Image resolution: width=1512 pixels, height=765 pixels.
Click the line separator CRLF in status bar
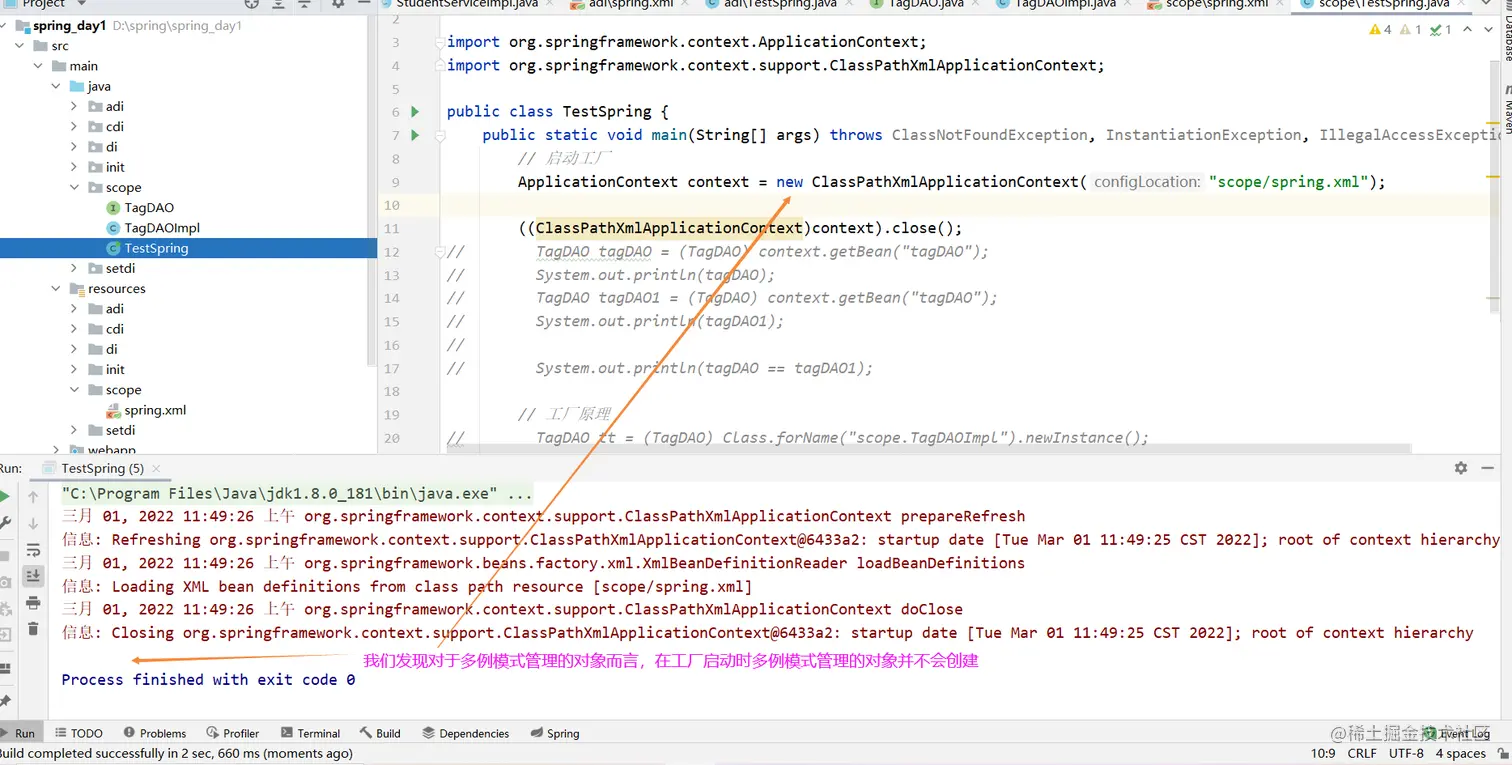pos(1362,753)
